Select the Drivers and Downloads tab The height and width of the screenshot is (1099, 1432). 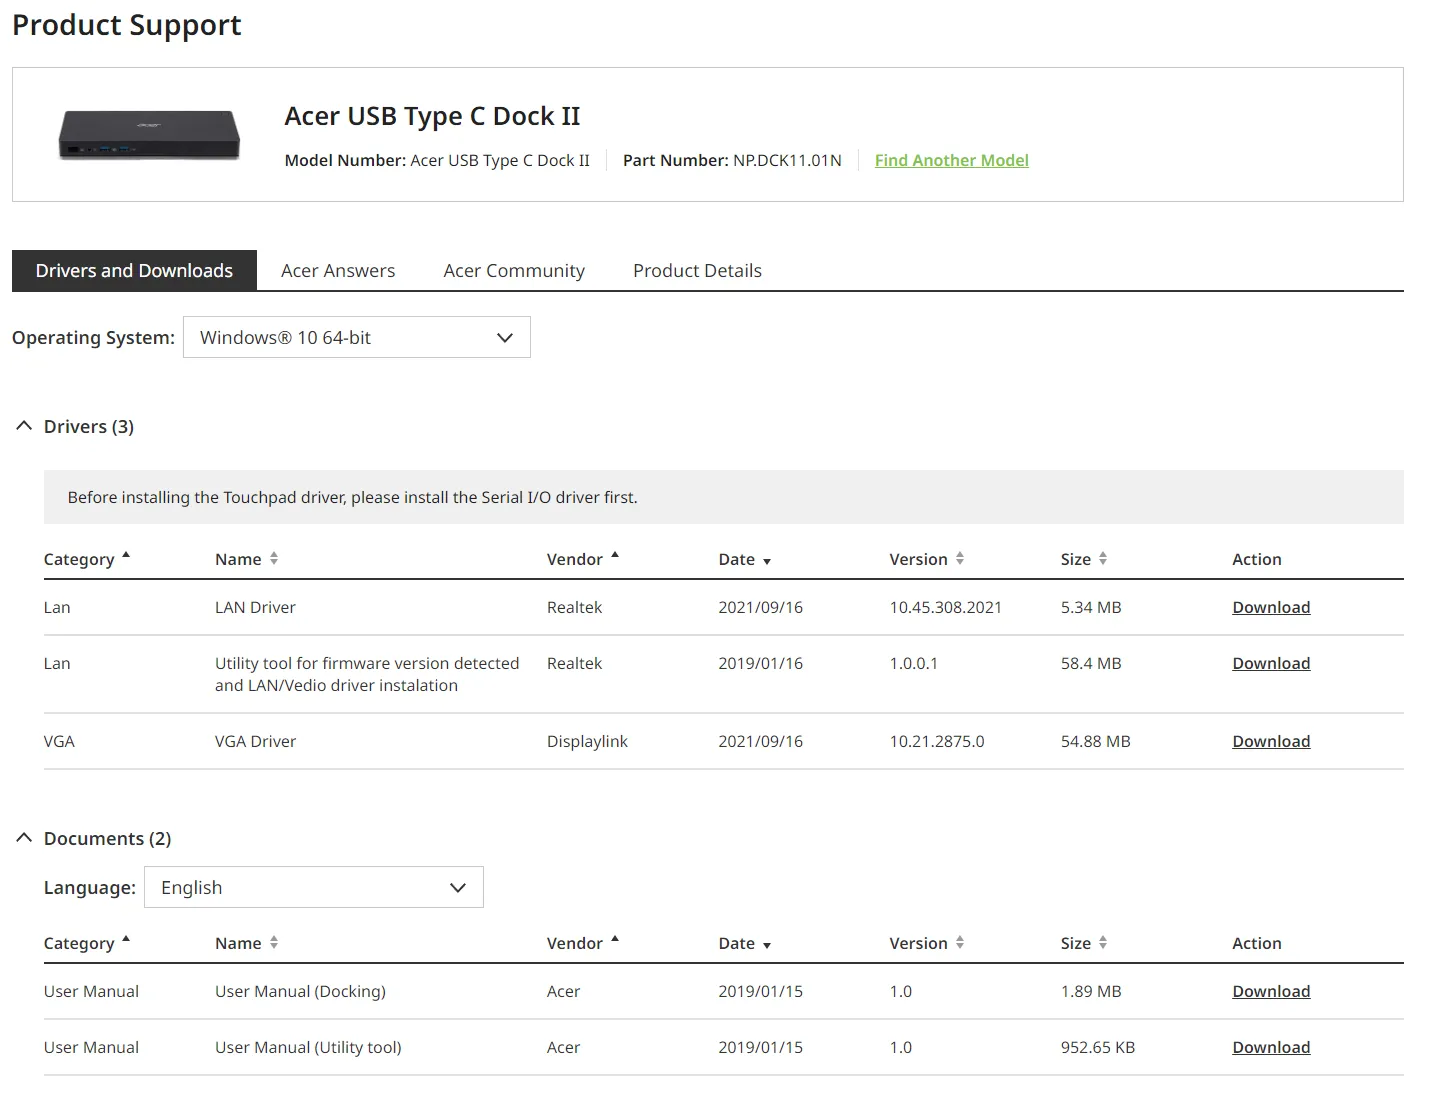tap(134, 270)
